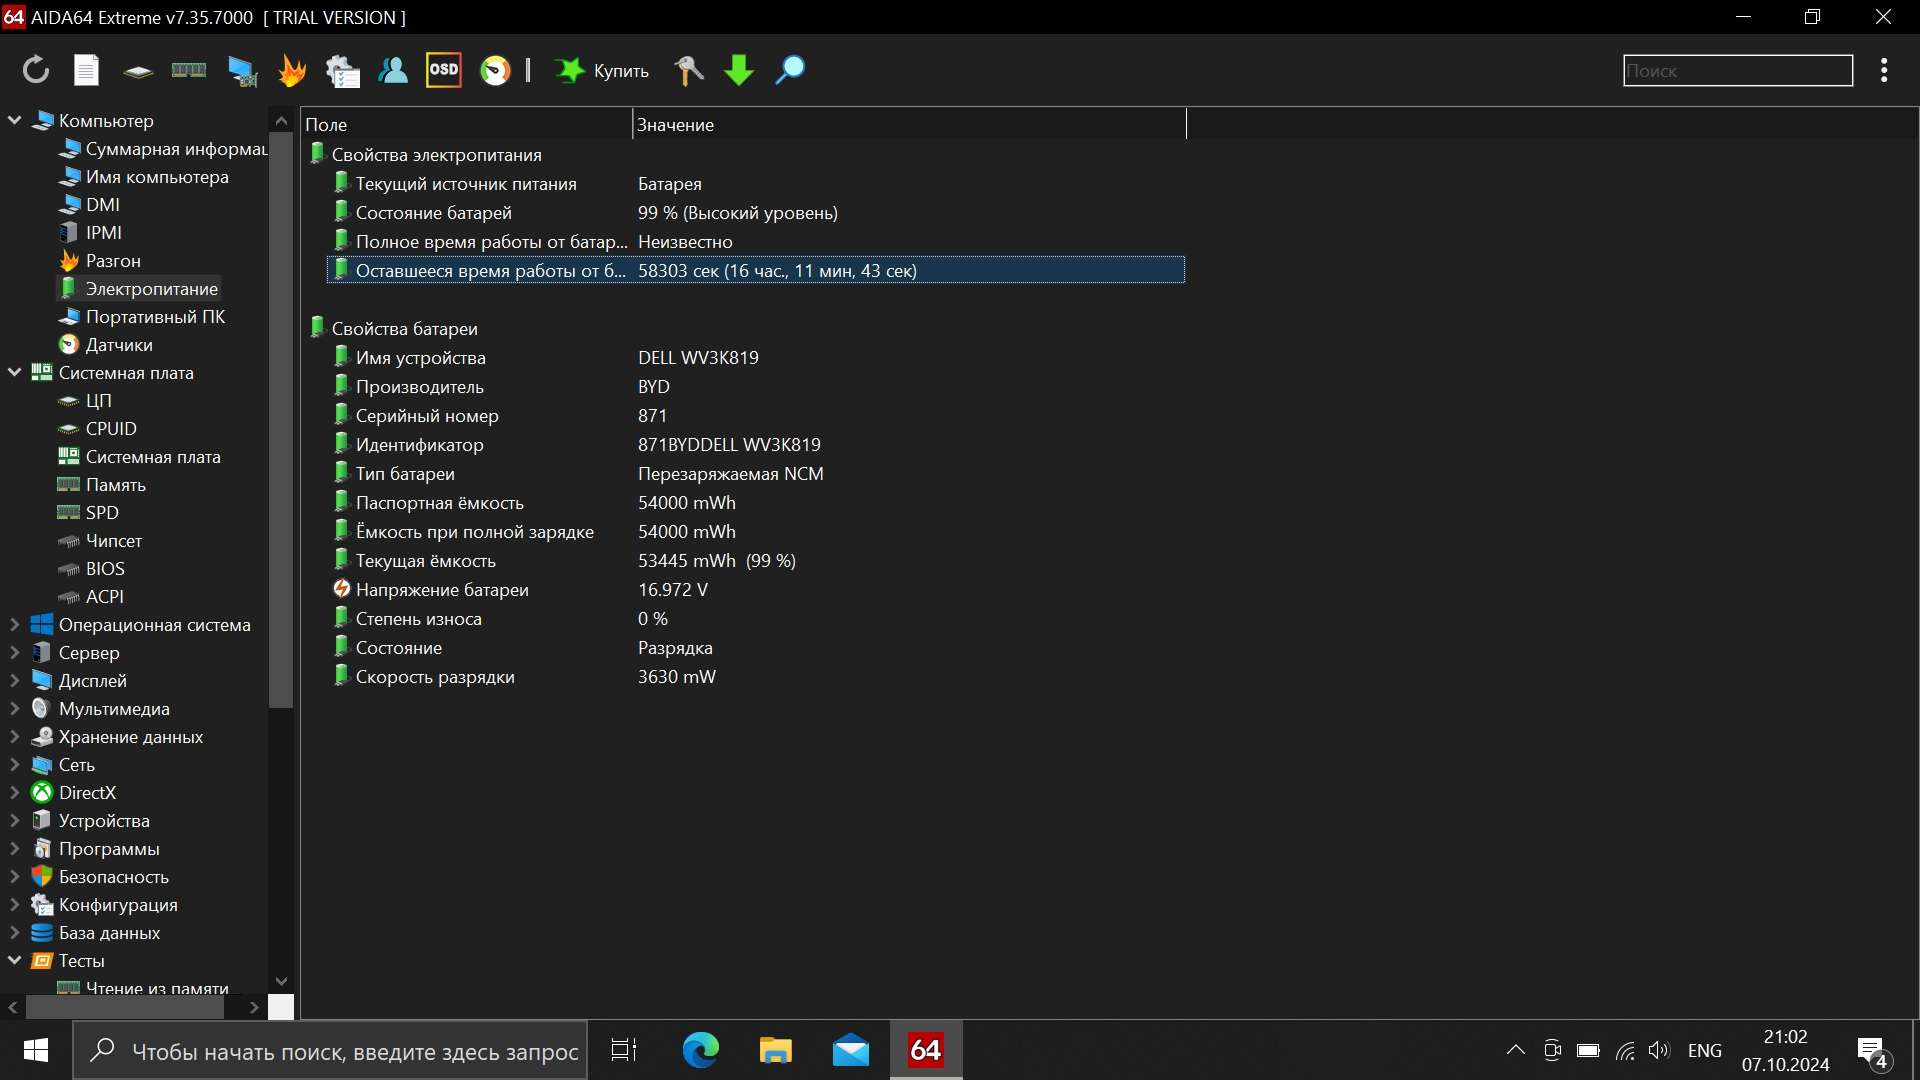The width and height of the screenshot is (1920, 1080).
Task: Select Датчики in the tree
Action: pos(119,345)
